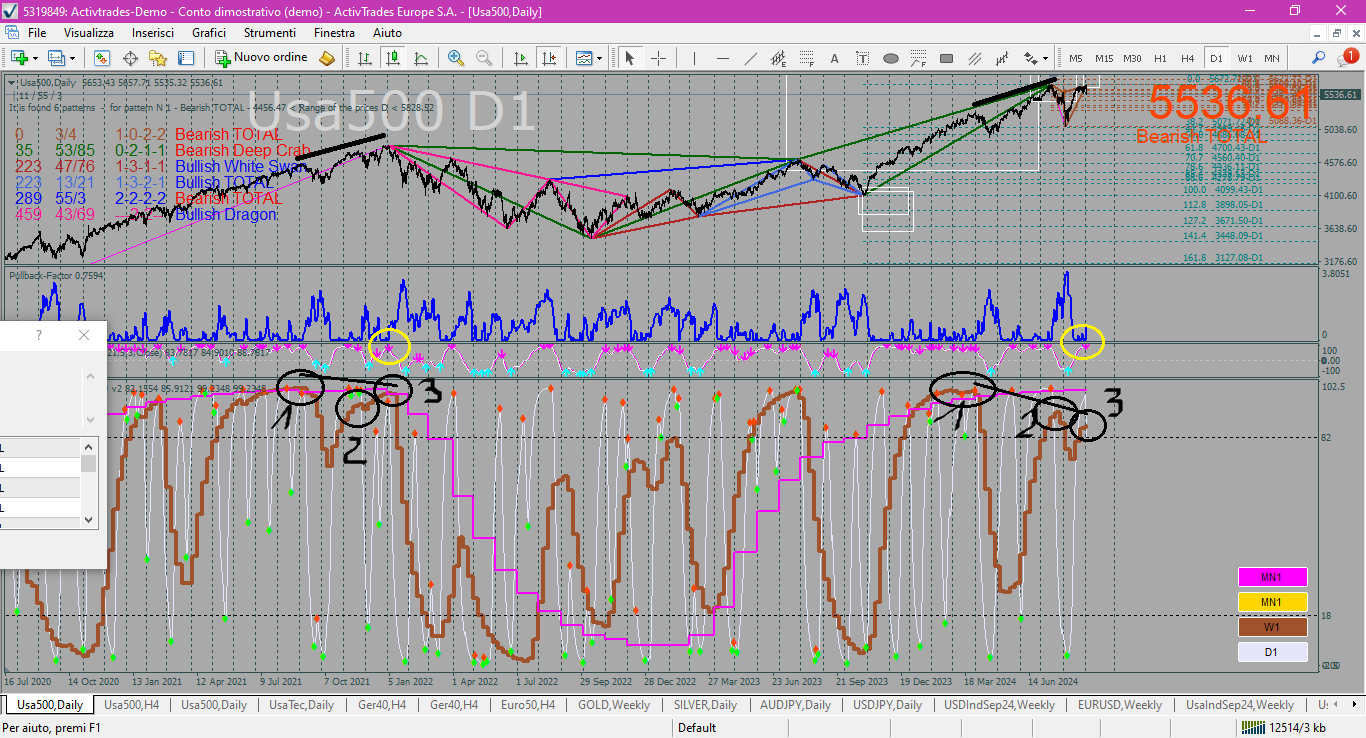Screen dimensions: 1366x738
Task: Click the dialog list scrollbar down arrow
Action: (89, 519)
